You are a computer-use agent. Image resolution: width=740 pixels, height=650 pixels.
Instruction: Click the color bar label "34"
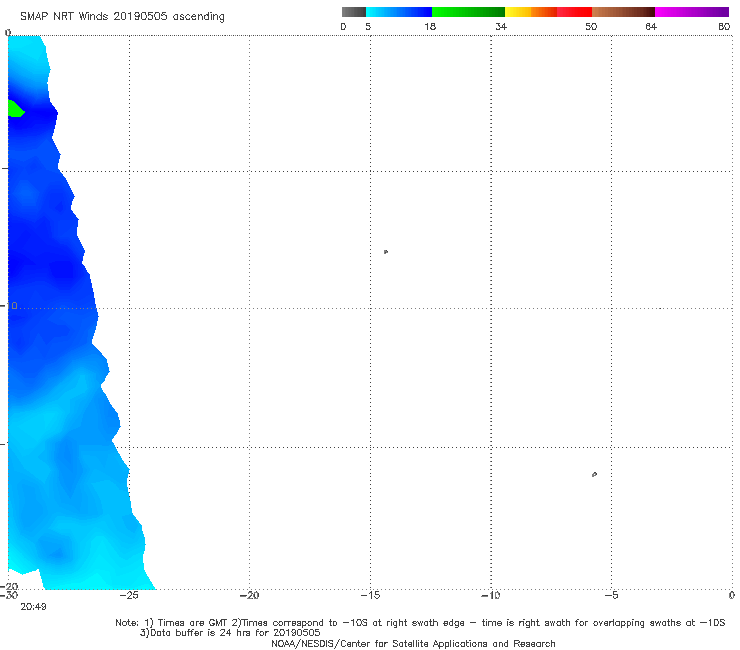point(501,26)
